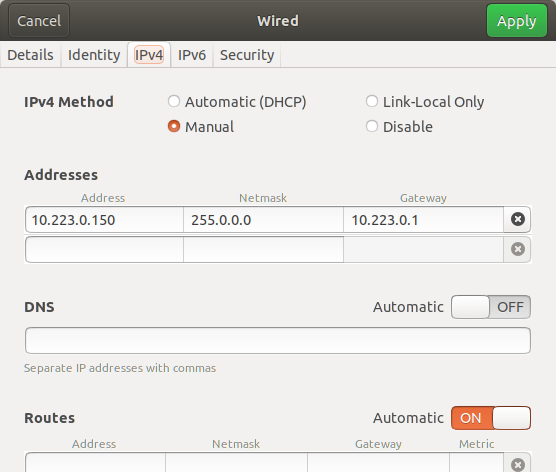Edit the gateway field 10.223.0.1
This screenshot has width=556, height=472.
point(423,220)
